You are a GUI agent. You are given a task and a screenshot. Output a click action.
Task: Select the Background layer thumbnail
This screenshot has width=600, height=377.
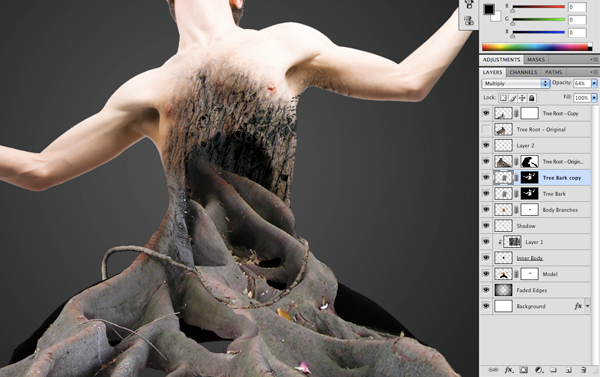(503, 306)
